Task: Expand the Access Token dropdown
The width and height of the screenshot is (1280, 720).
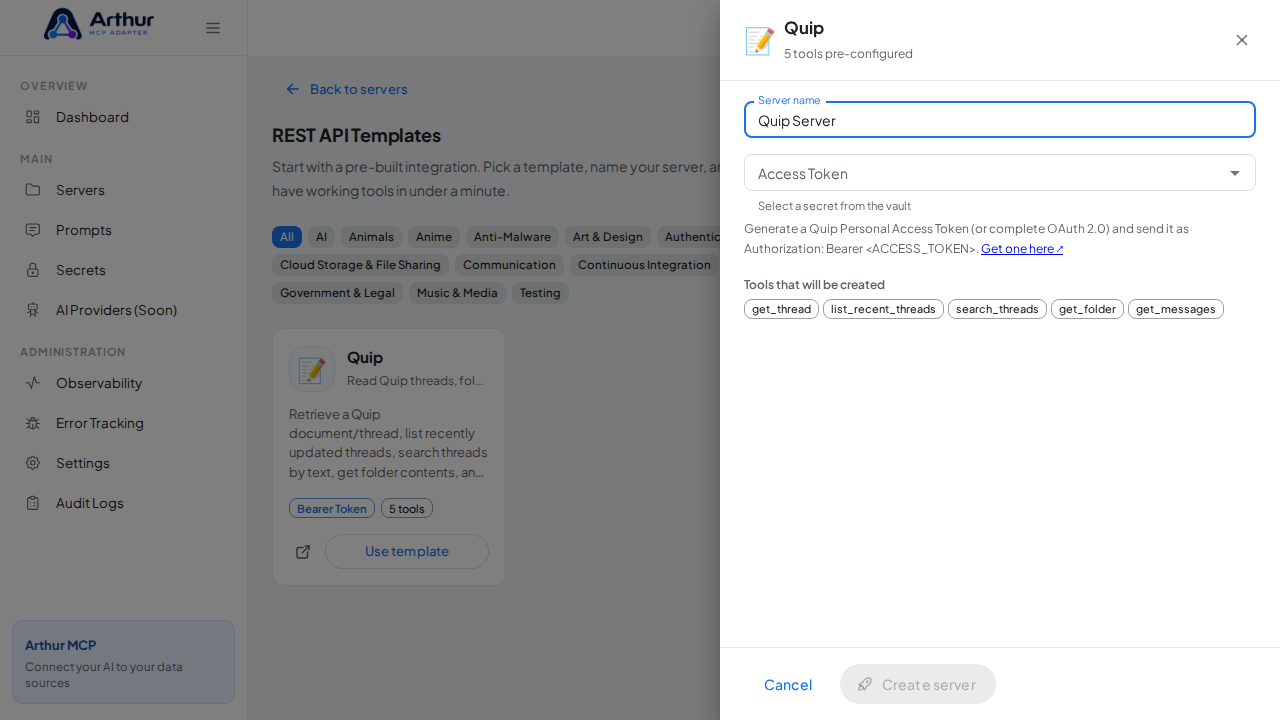Action: pos(1000,173)
